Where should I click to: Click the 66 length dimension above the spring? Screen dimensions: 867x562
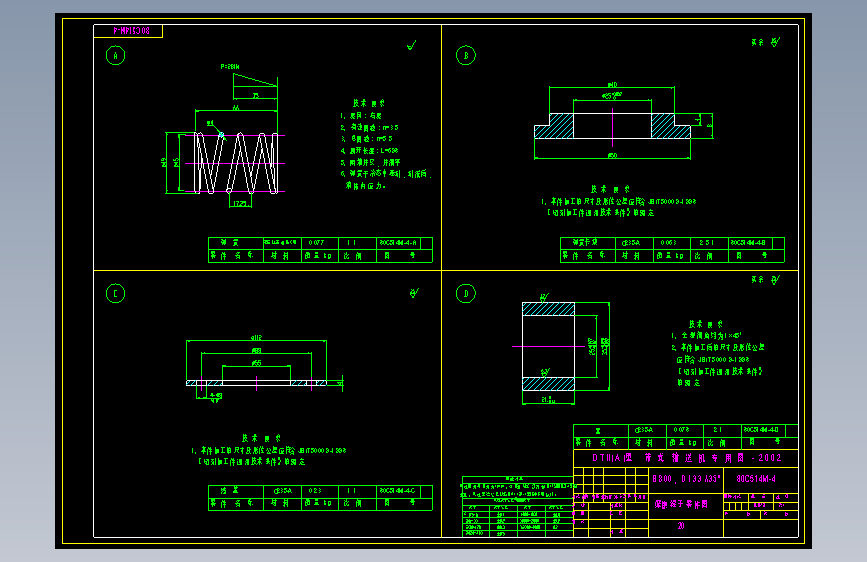click(236, 107)
